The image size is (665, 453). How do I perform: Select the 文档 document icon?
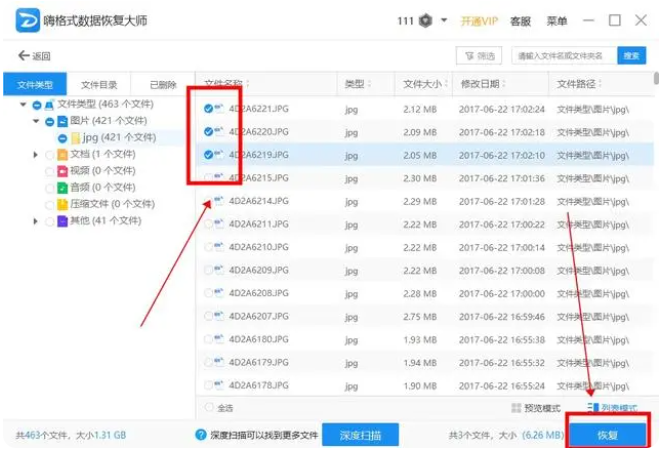pos(62,154)
